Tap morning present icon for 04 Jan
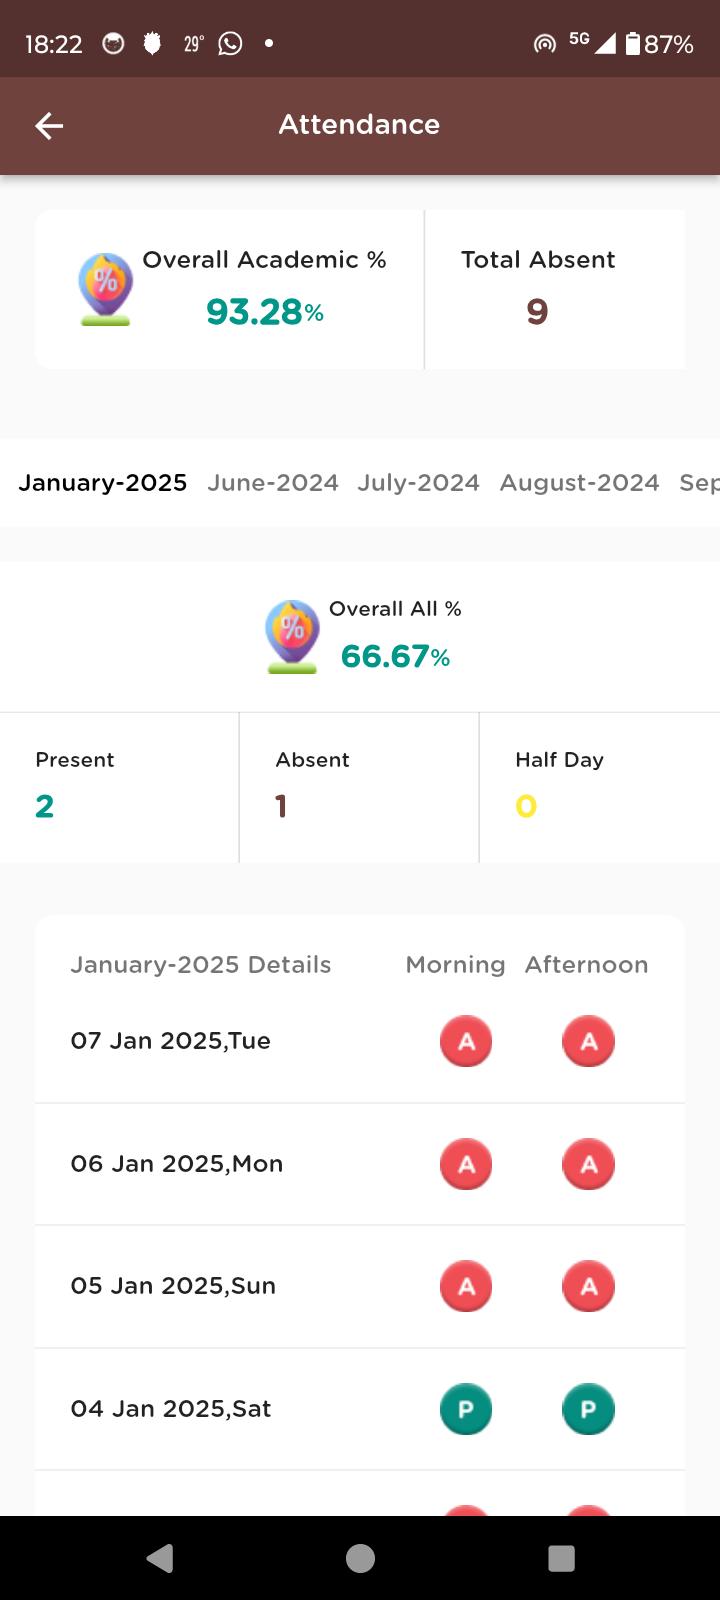Image resolution: width=720 pixels, height=1600 pixels. [x=466, y=1409]
